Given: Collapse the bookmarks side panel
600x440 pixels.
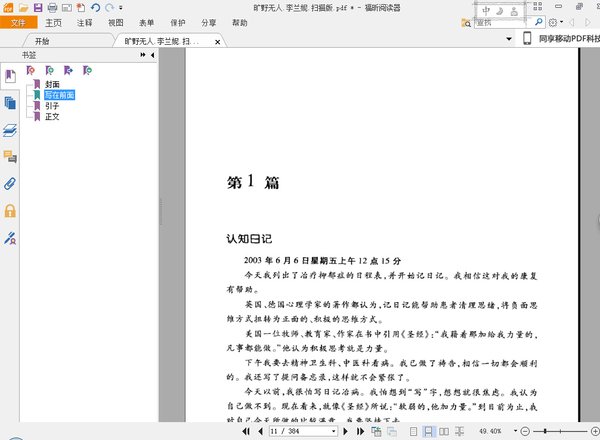Looking at the screenshot, I should coord(150,56).
